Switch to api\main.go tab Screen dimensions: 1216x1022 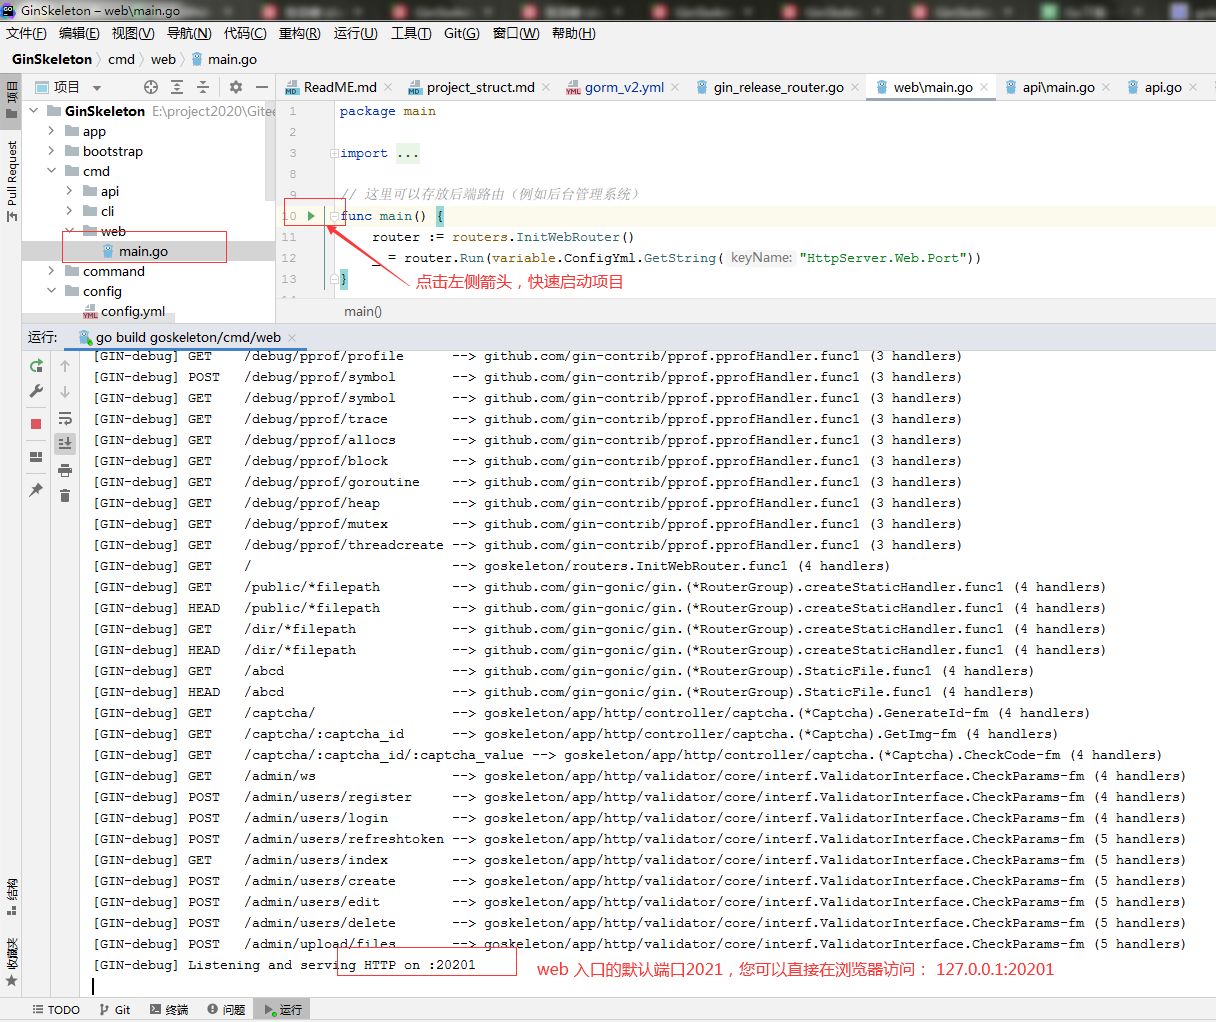(x=1058, y=87)
